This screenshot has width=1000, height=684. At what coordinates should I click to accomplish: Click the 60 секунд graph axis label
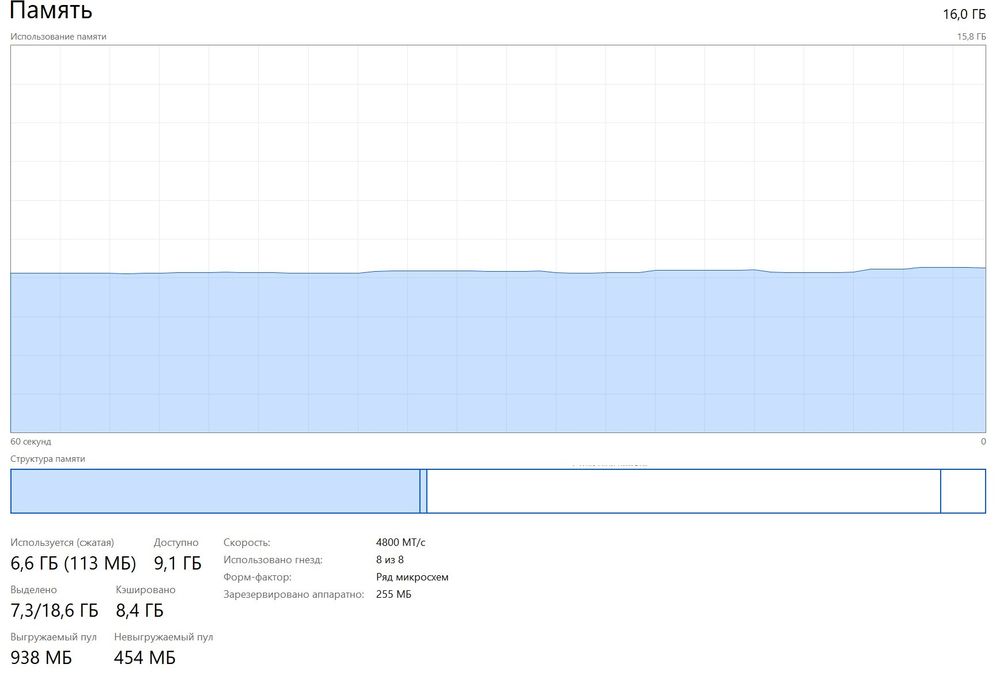pos(31,441)
